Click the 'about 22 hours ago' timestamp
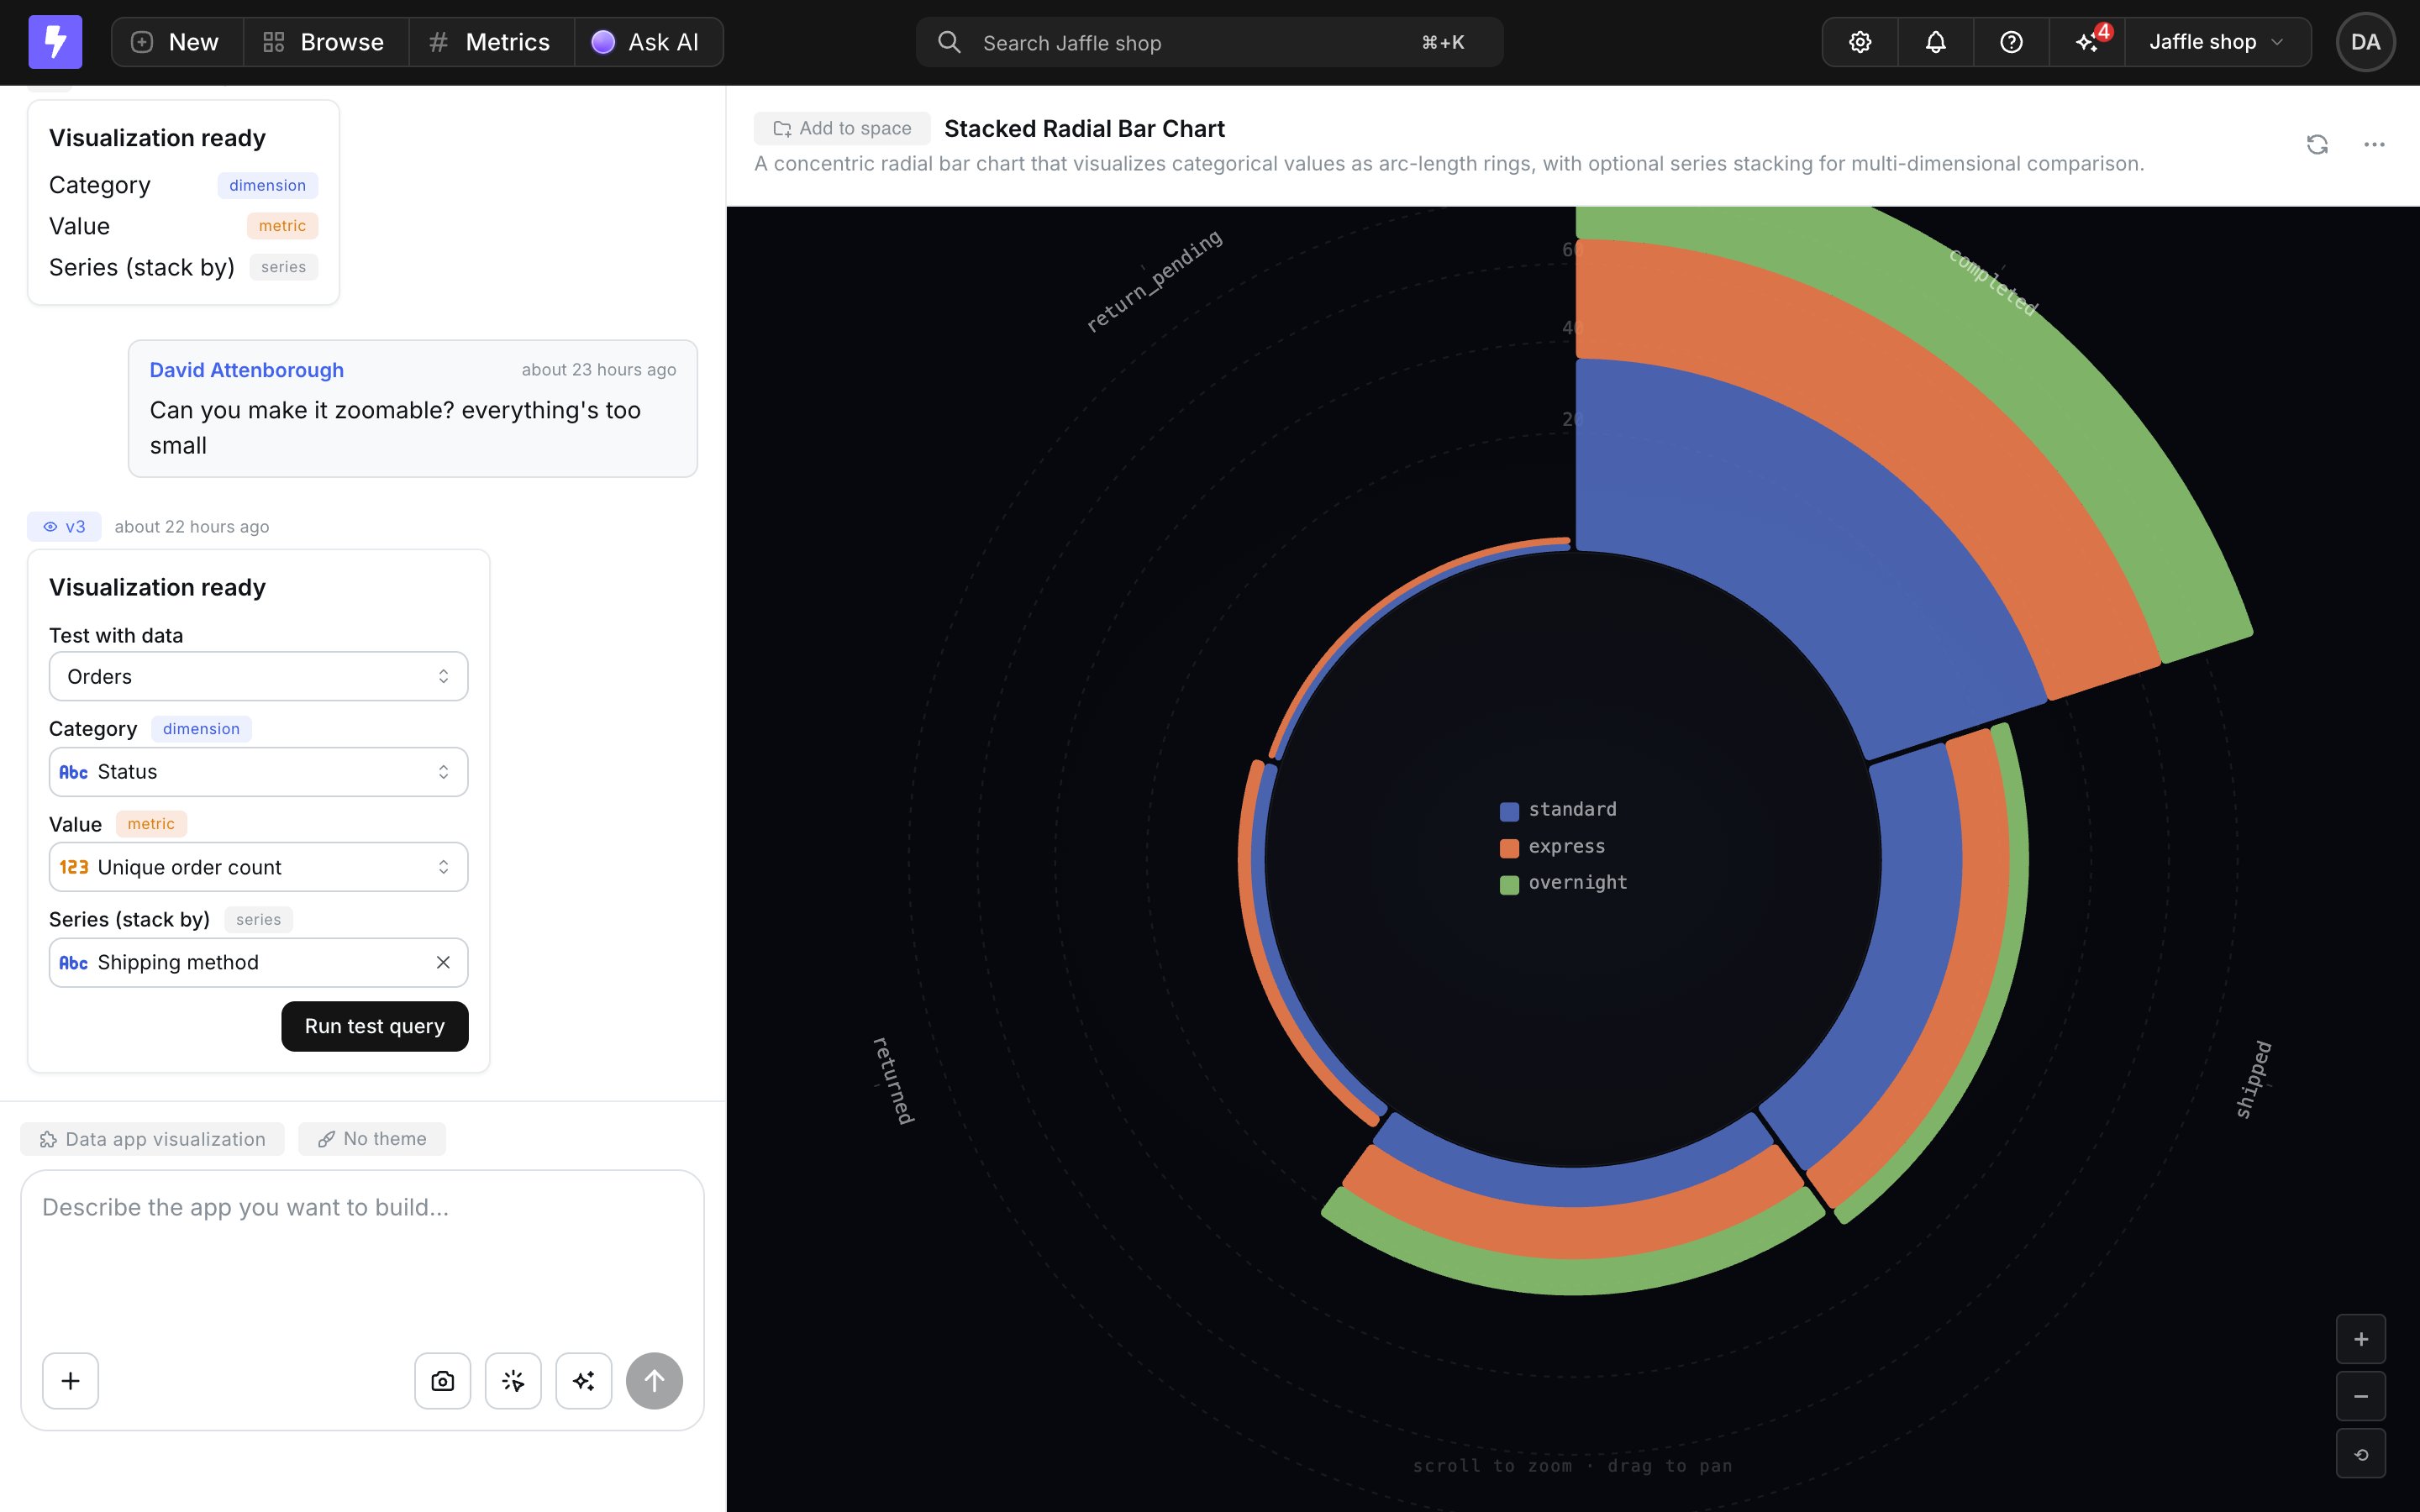Image resolution: width=2420 pixels, height=1512 pixels. (x=191, y=526)
